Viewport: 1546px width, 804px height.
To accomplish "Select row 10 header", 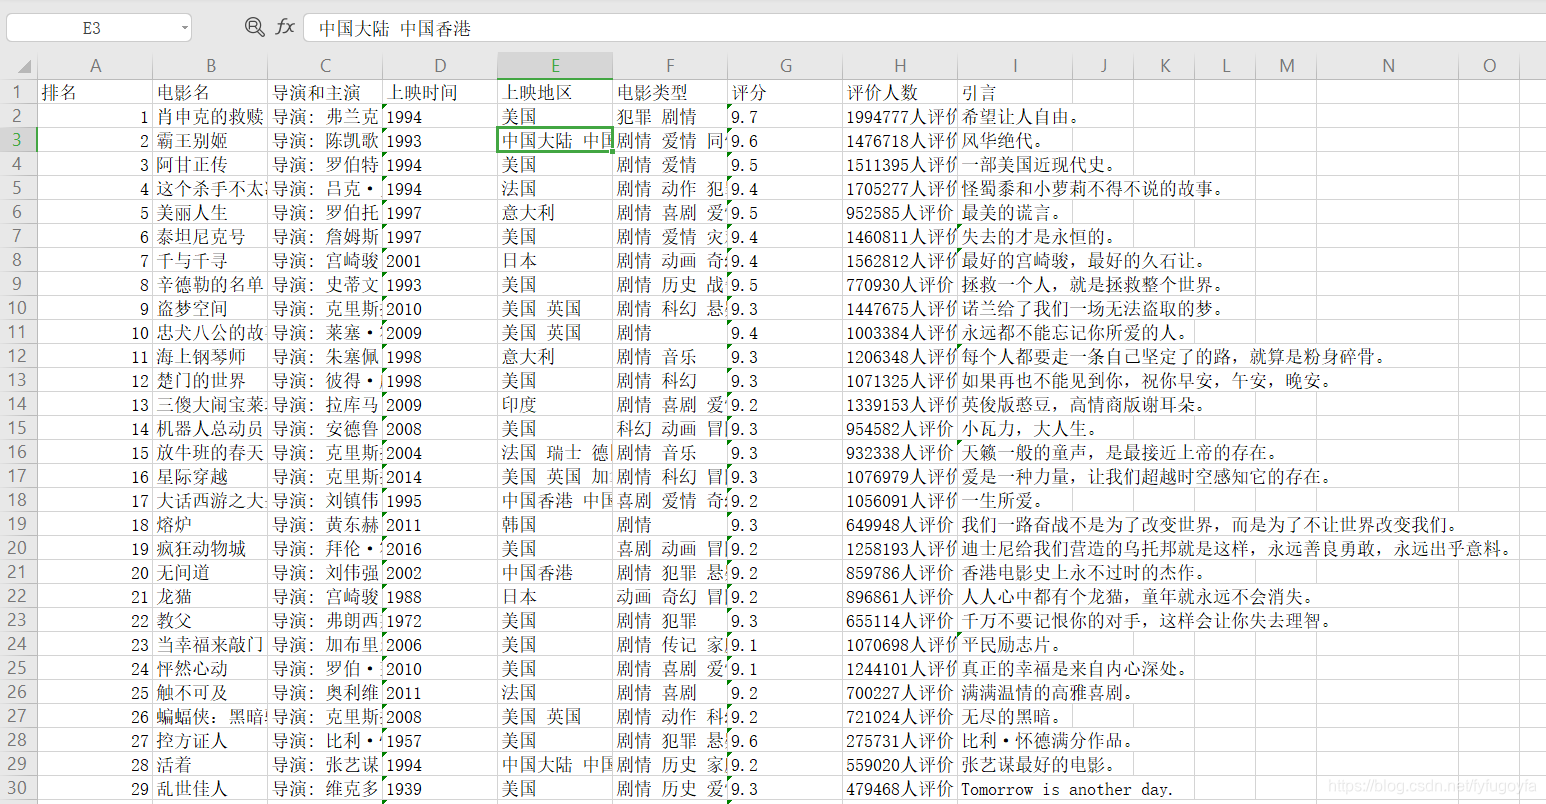I will [x=18, y=308].
